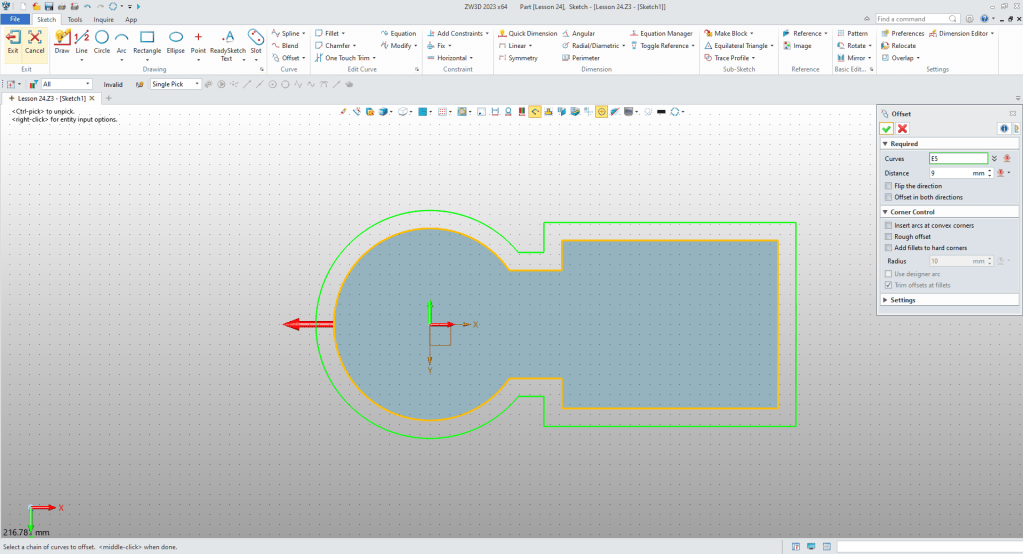Check Offset in both directions
Viewport: 1023px width, 554px height.
pos(889,197)
